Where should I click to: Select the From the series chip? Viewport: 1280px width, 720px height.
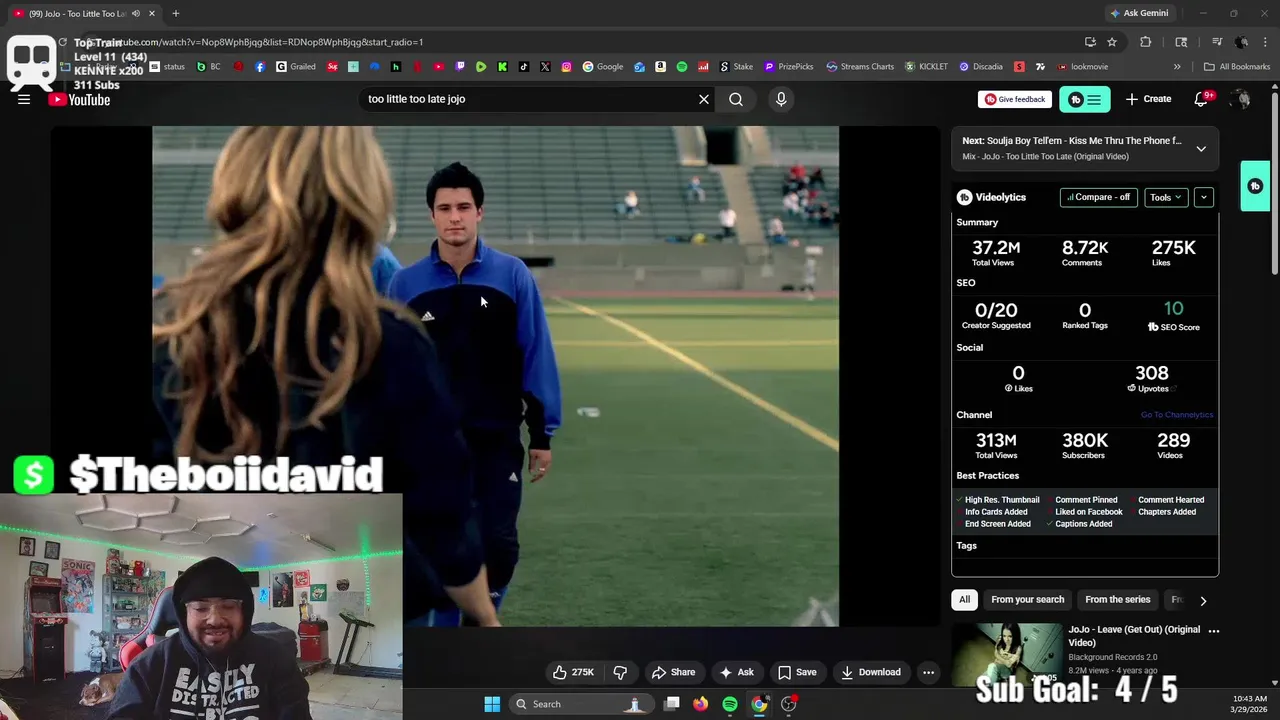pyautogui.click(x=1117, y=600)
